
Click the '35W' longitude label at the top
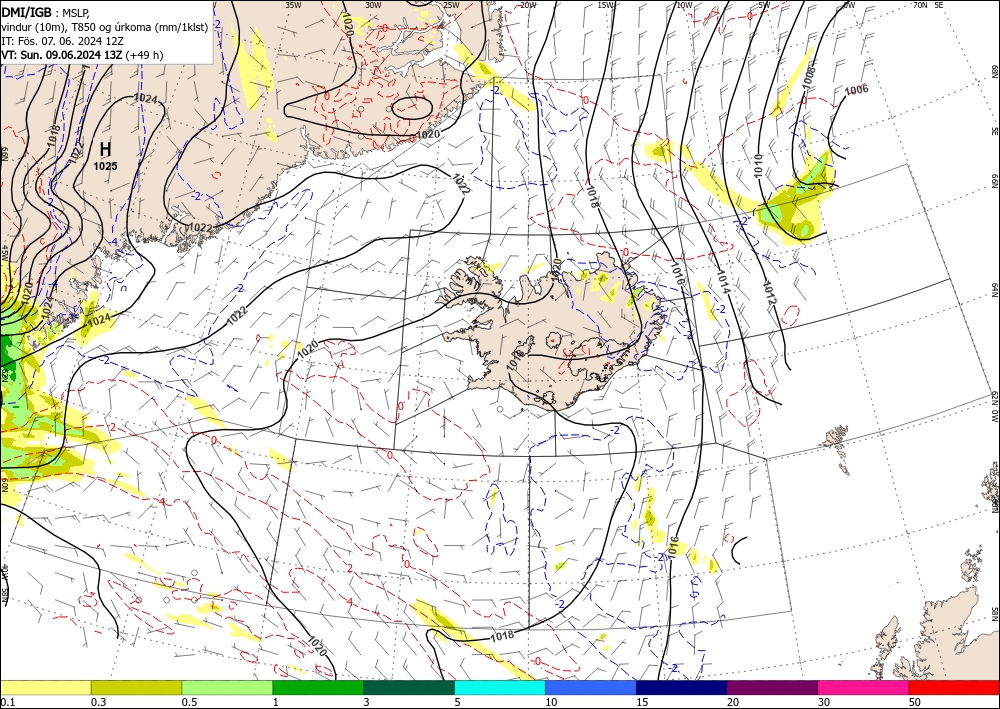coord(293,5)
